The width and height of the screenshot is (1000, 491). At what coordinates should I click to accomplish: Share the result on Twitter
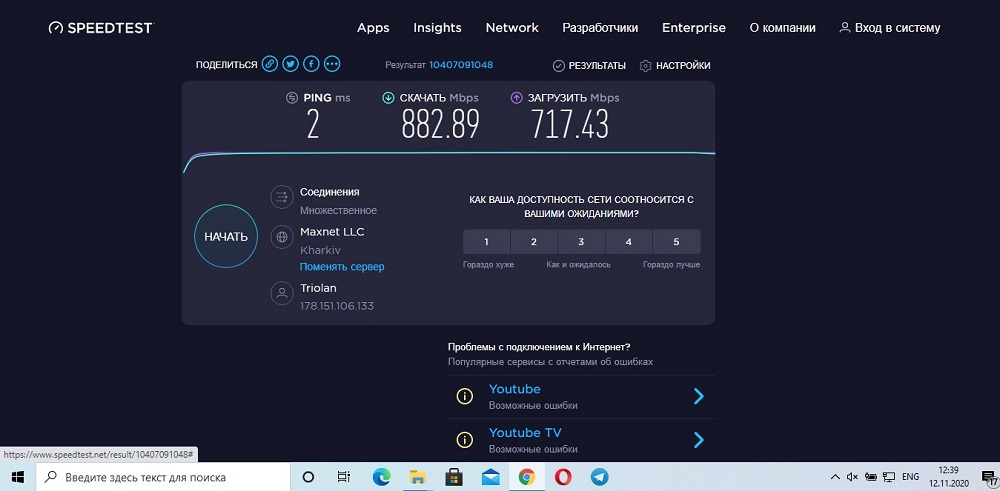(290, 64)
